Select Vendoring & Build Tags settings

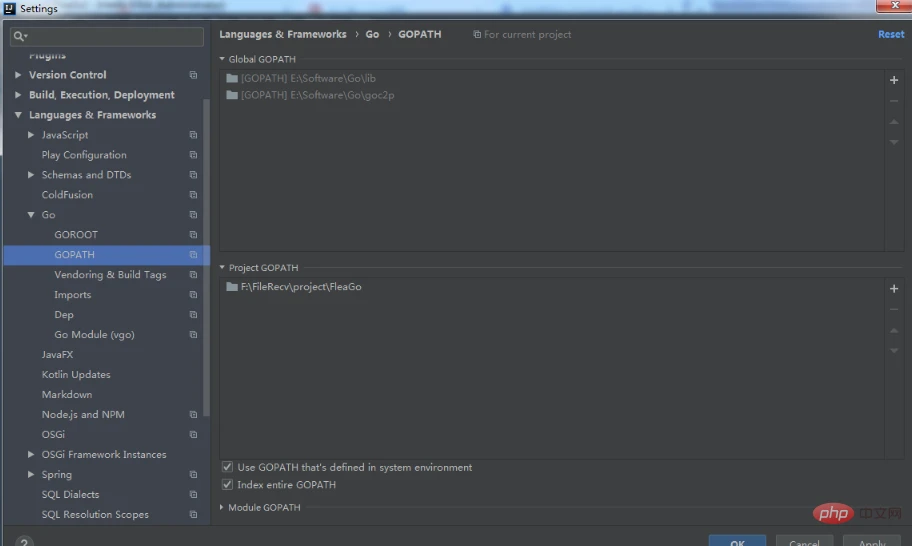110,274
